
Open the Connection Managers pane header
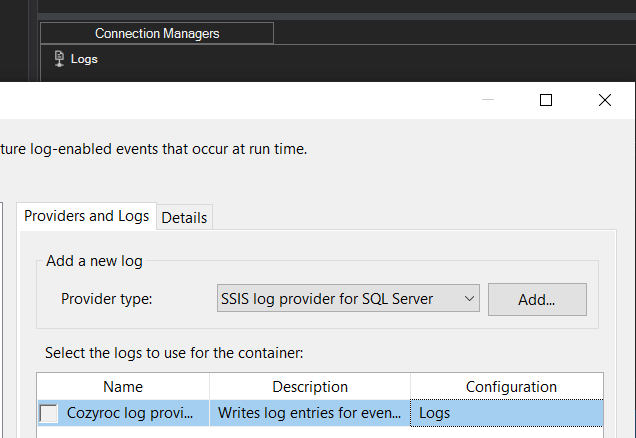pyautogui.click(x=156, y=33)
